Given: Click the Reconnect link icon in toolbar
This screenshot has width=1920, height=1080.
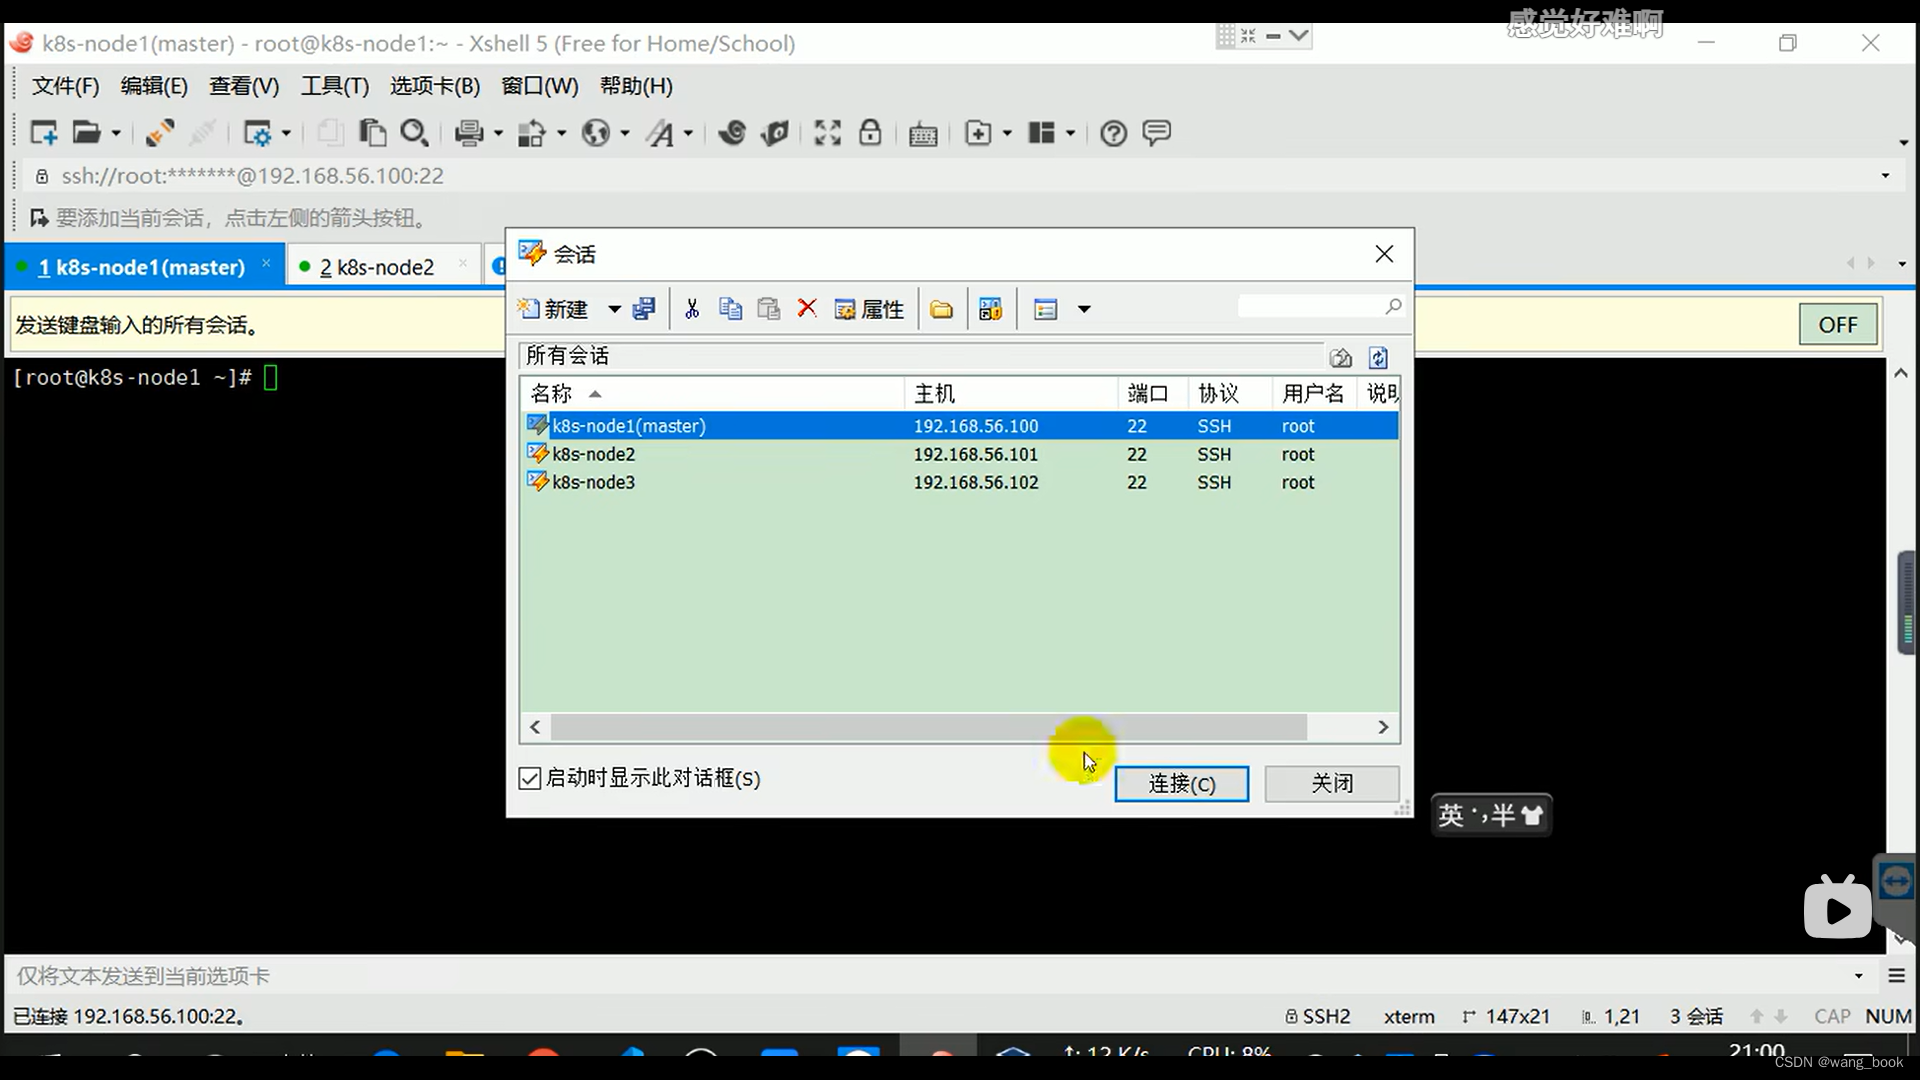Looking at the screenshot, I should click(x=160, y=133).
